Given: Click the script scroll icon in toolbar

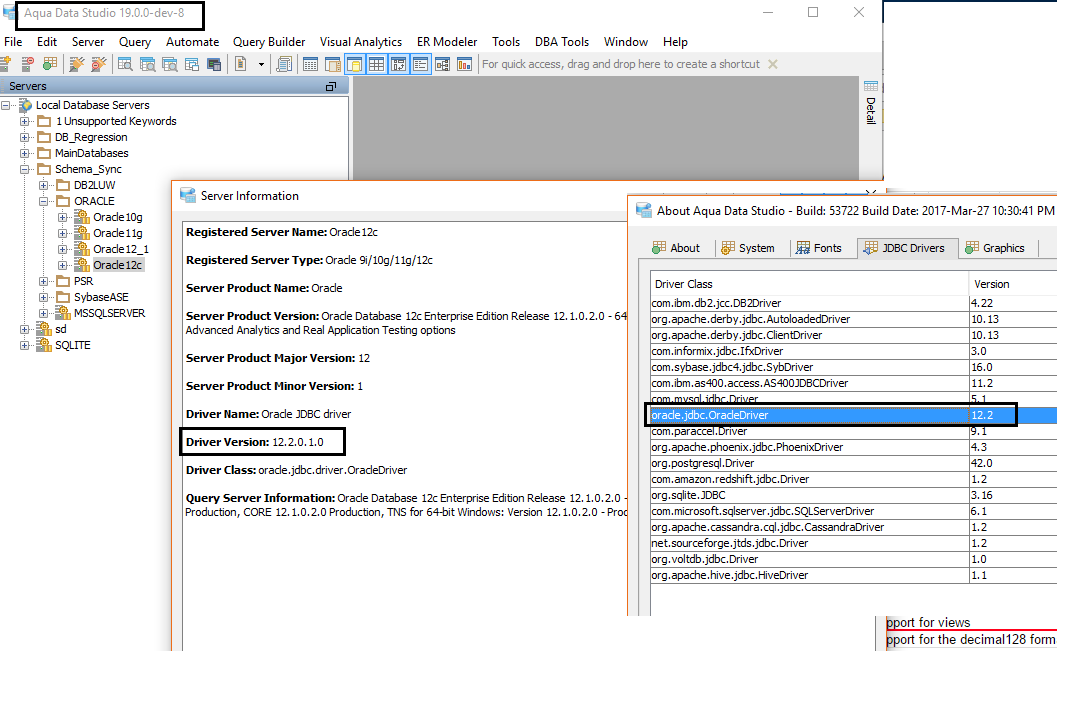Looking at the screenshot, I should pos(284,64).
